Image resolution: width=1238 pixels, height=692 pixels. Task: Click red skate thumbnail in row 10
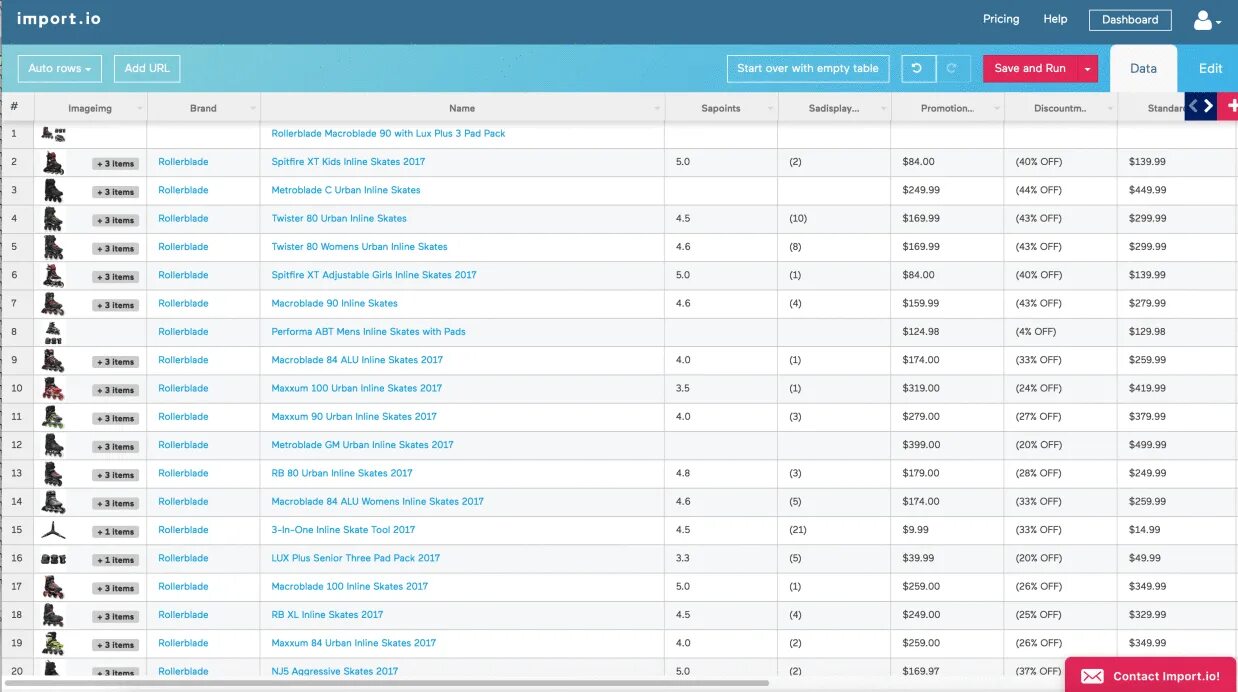tap(53, 389)
